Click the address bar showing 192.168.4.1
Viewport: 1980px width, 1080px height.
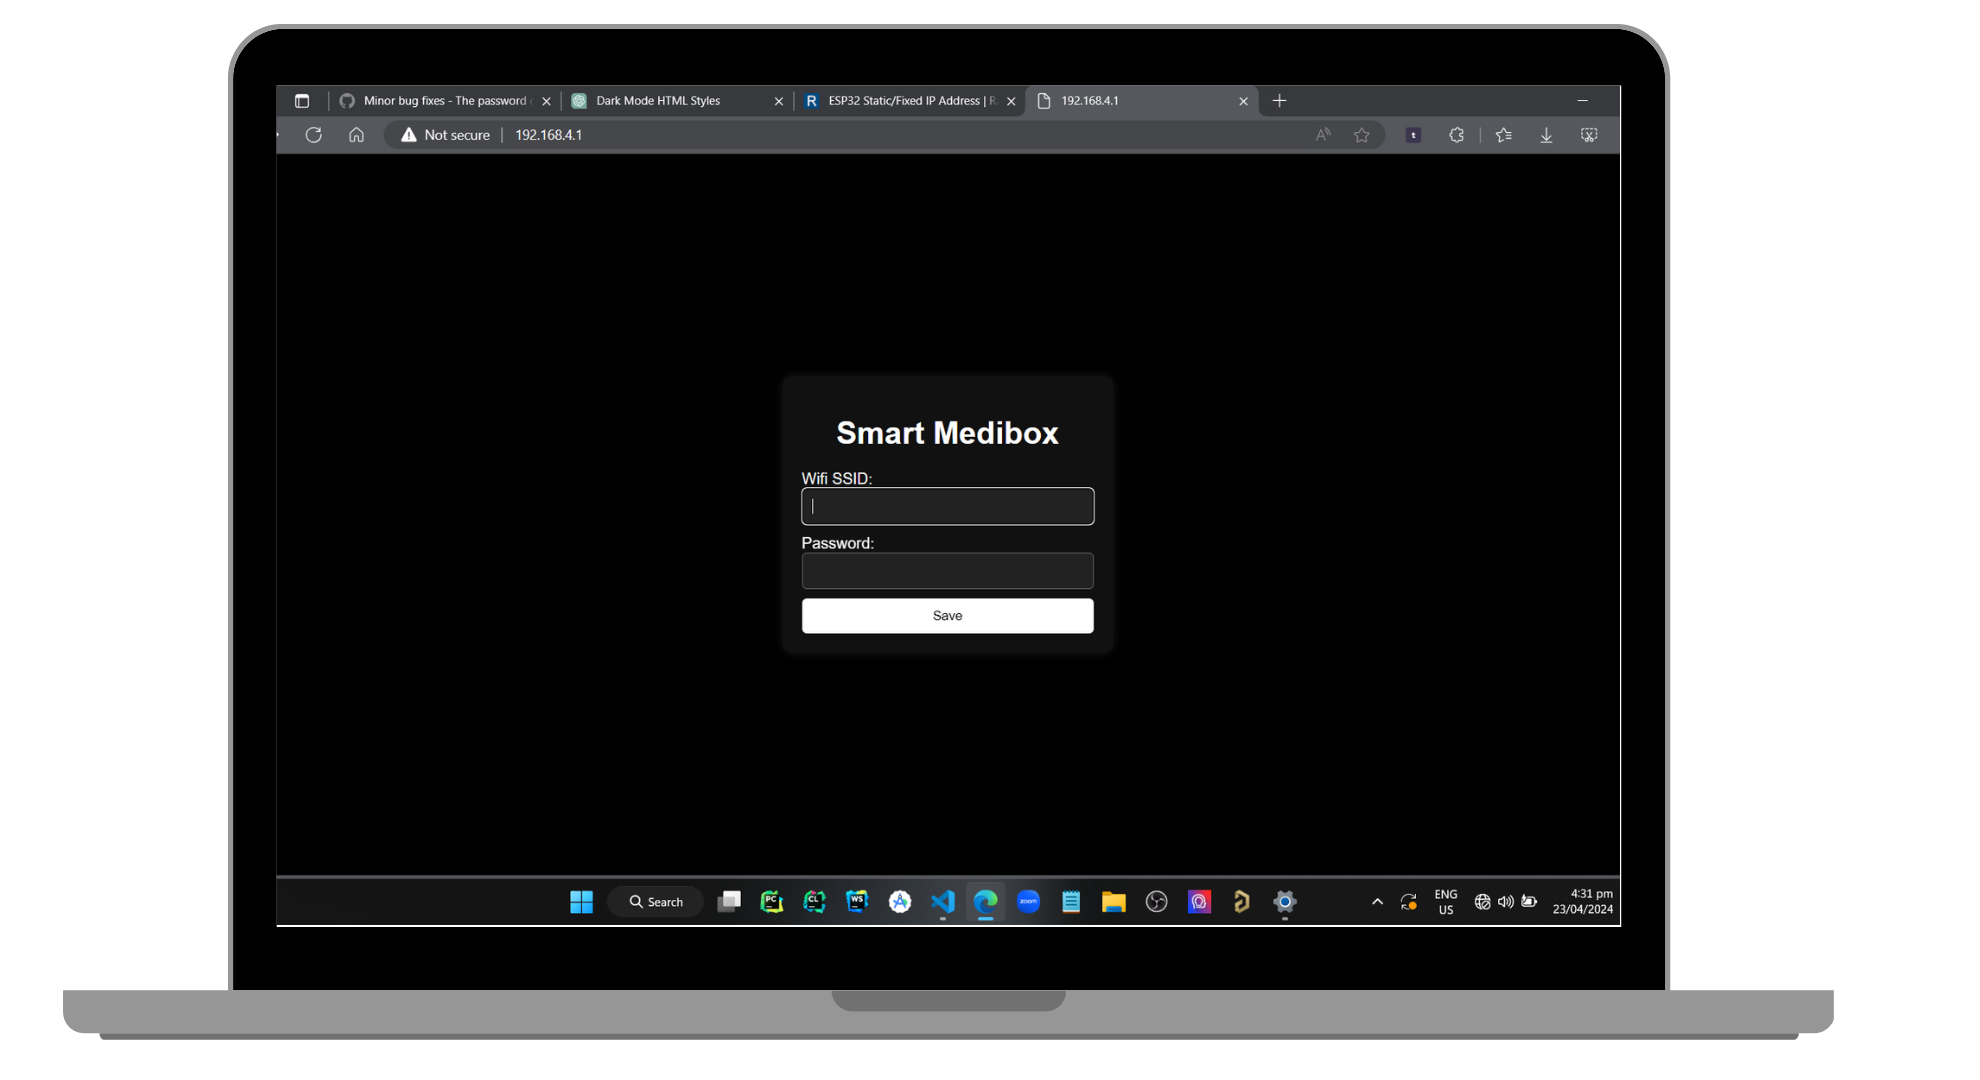(549, 134)
